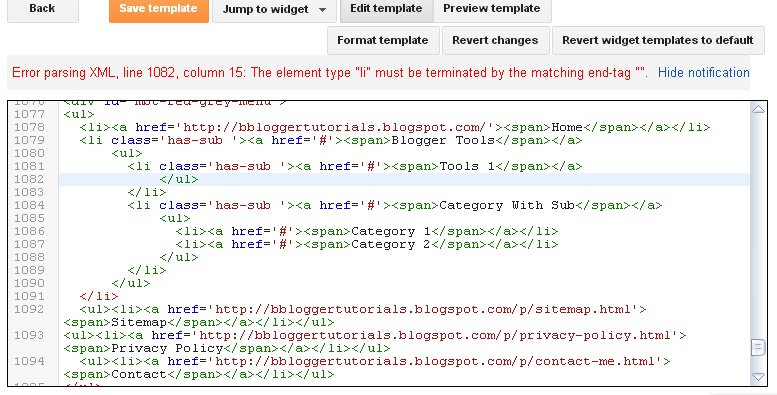
Task: Click scrollbar up arrow in code editor
Action: click(x=758, y=109)
